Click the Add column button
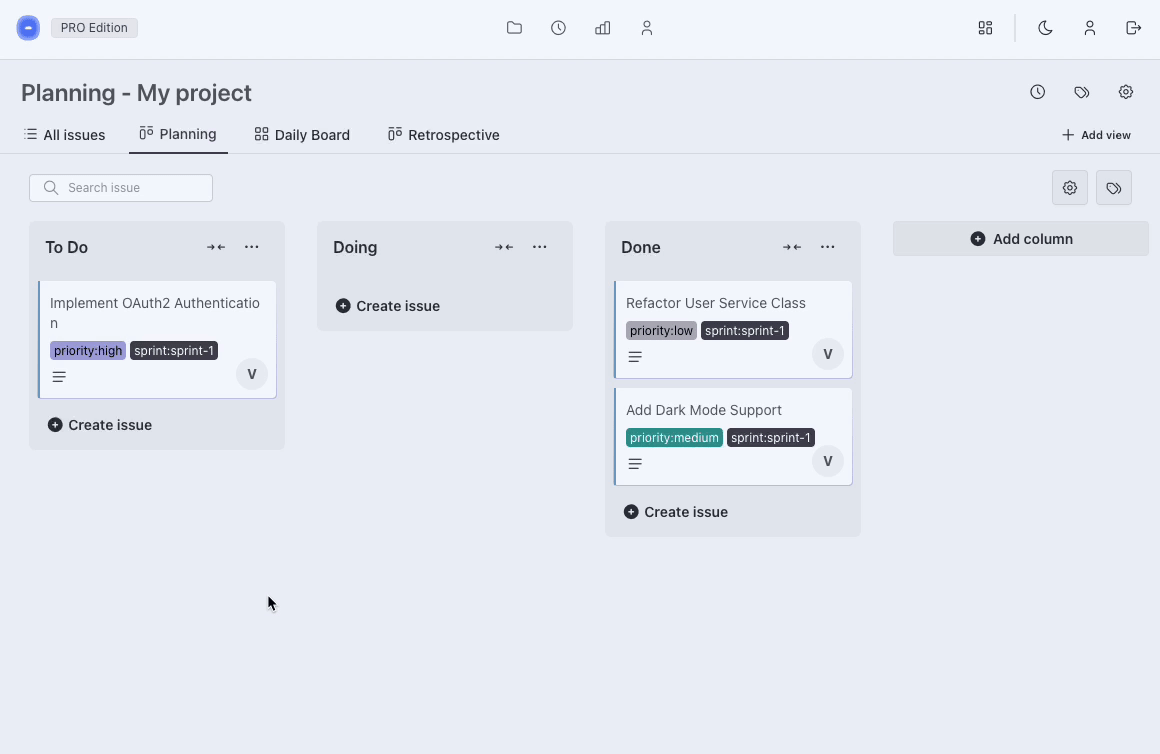Screen dimensions: 1160x754 pyautogui.click(x=1021, y=239)
